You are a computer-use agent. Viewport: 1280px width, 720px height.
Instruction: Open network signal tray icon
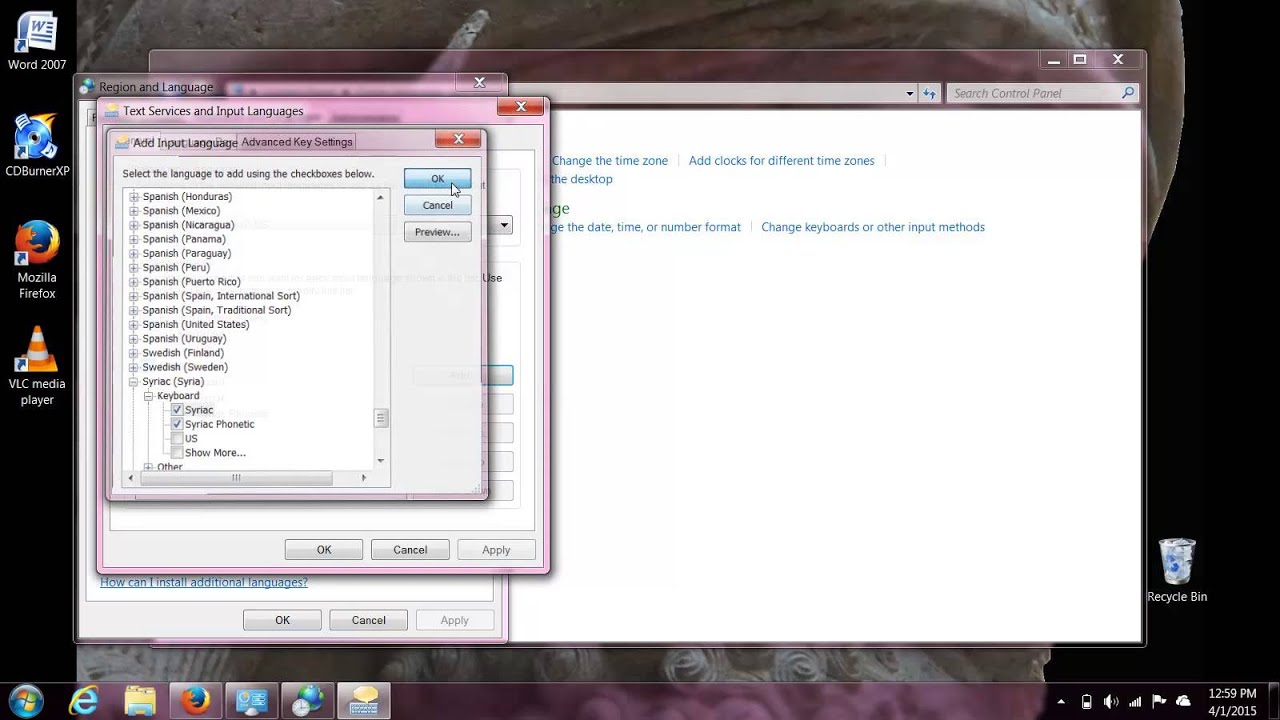[x=1135, y=701]
